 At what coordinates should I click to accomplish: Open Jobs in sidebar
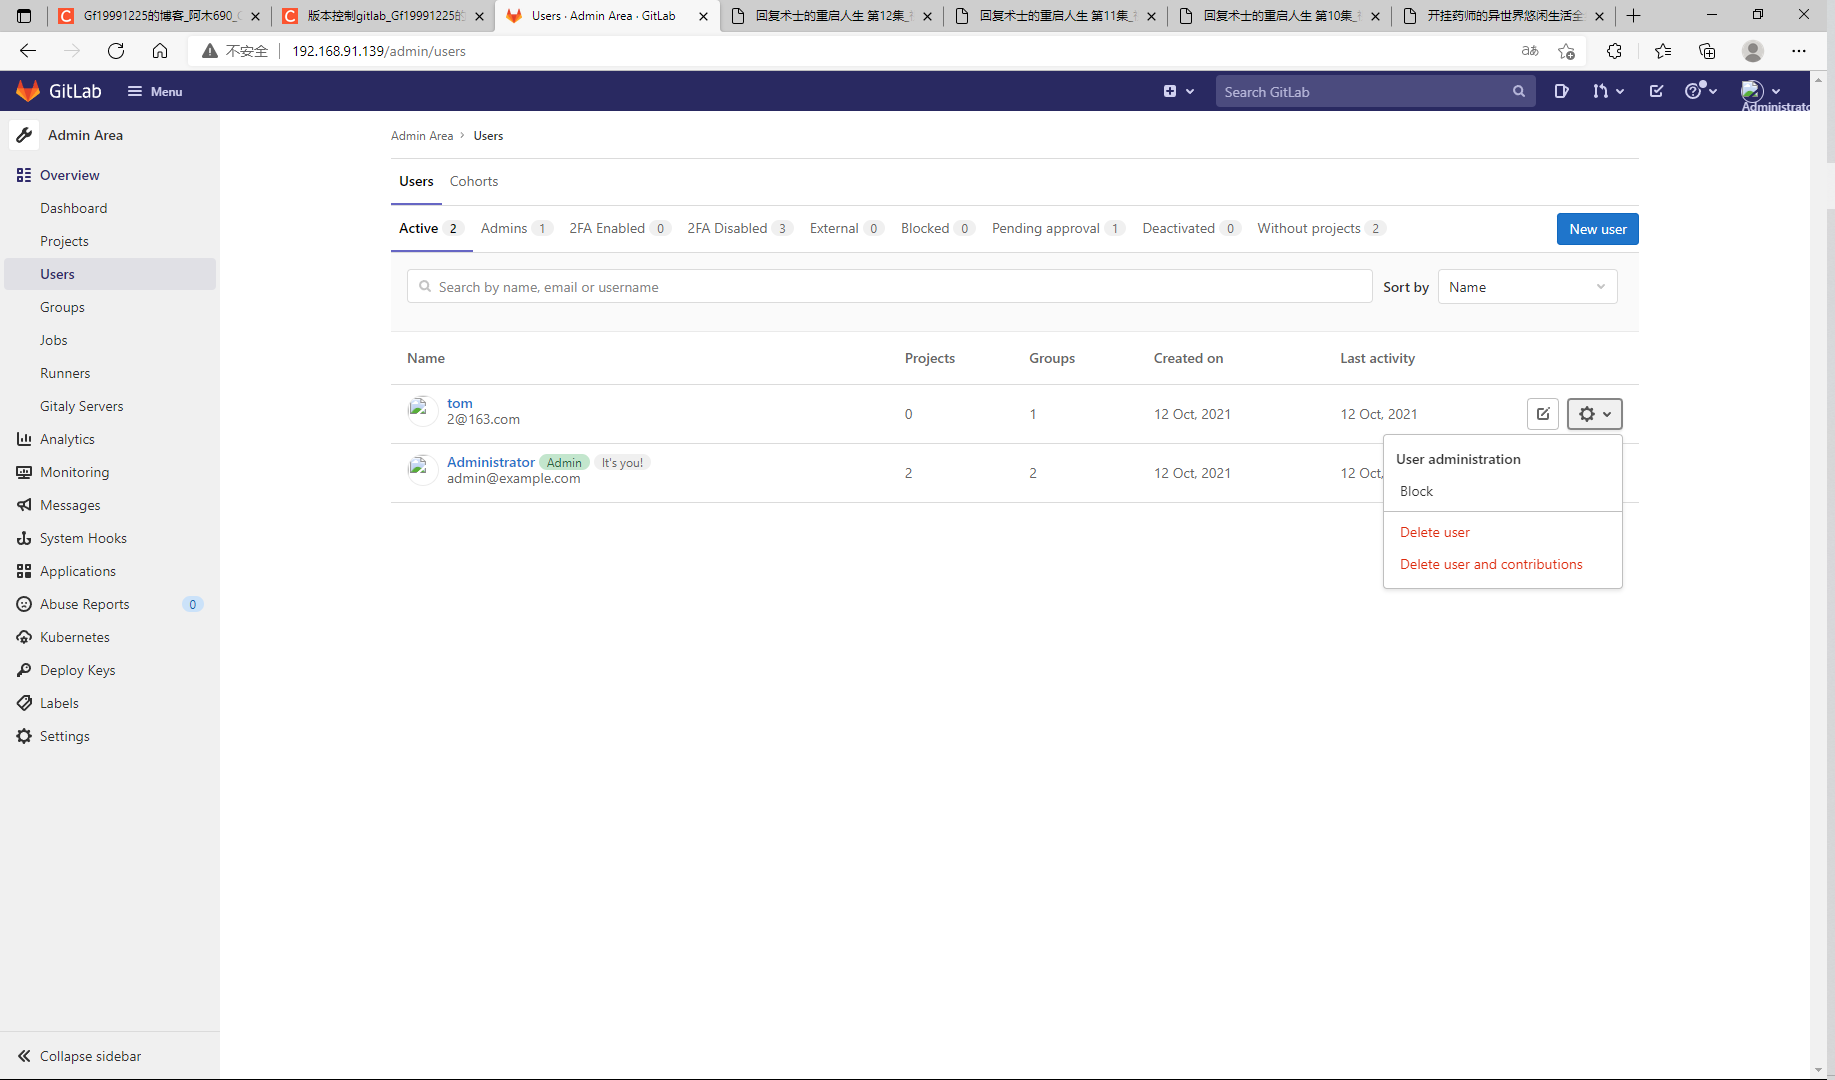point(54,340)
